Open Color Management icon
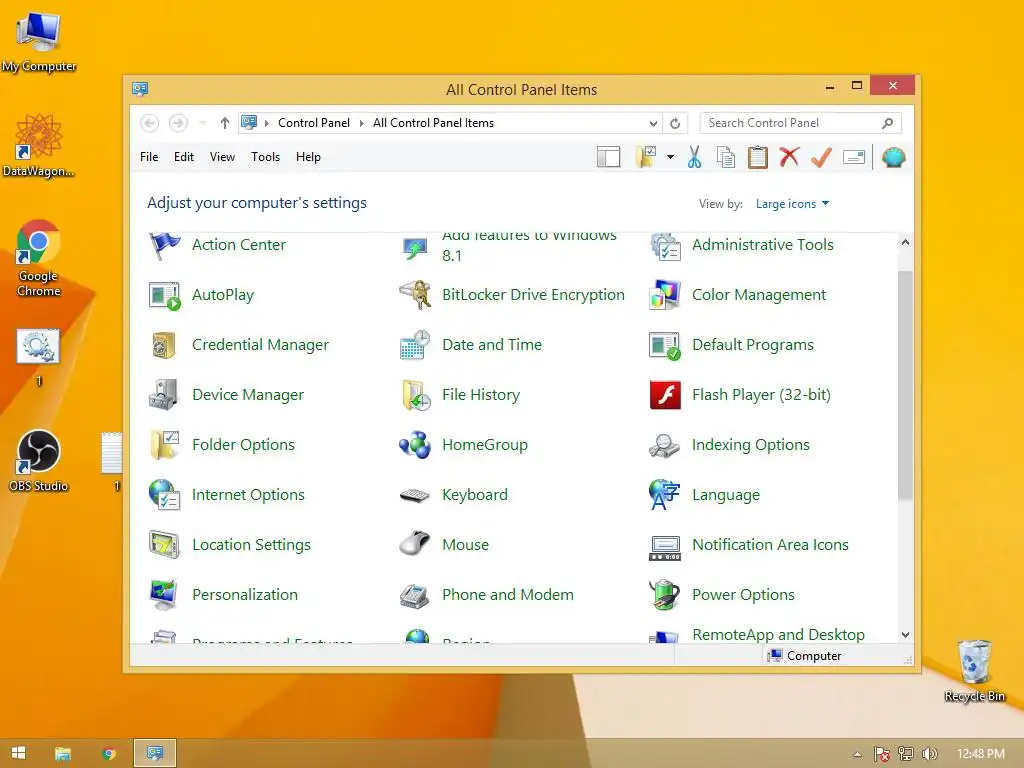Image resolution: width=1024 pixels, height=768 pixels. click(x=665, y=295)
